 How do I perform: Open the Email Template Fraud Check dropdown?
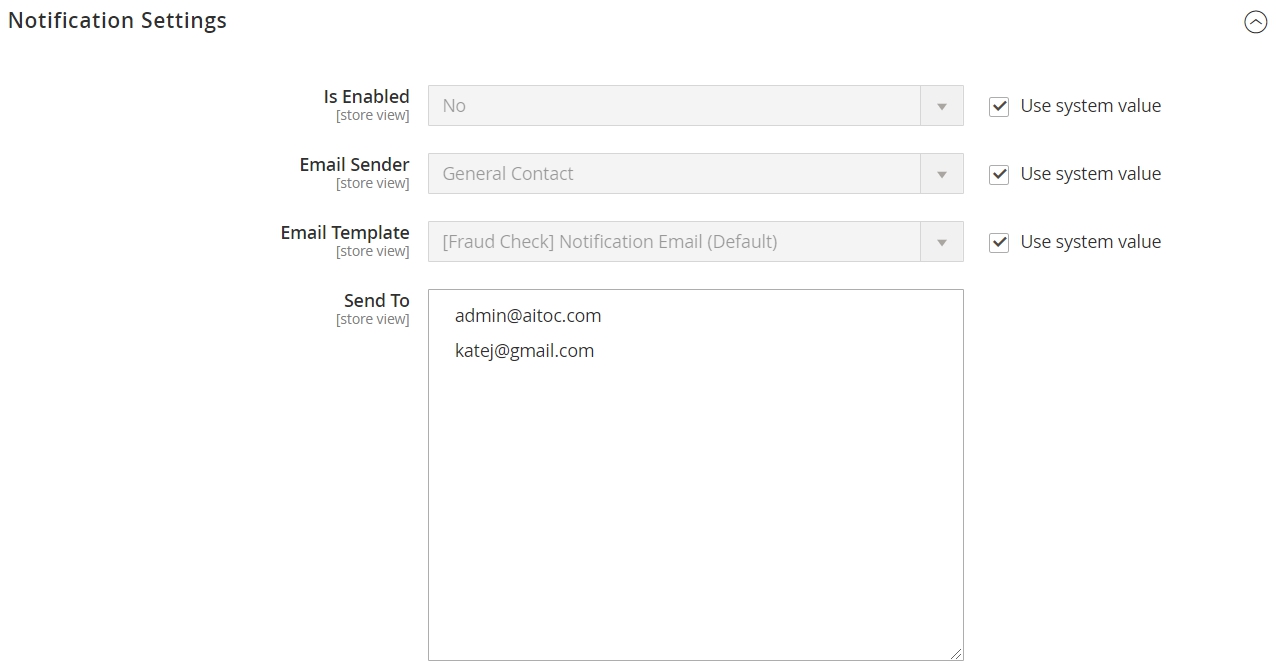coord(695,241)
